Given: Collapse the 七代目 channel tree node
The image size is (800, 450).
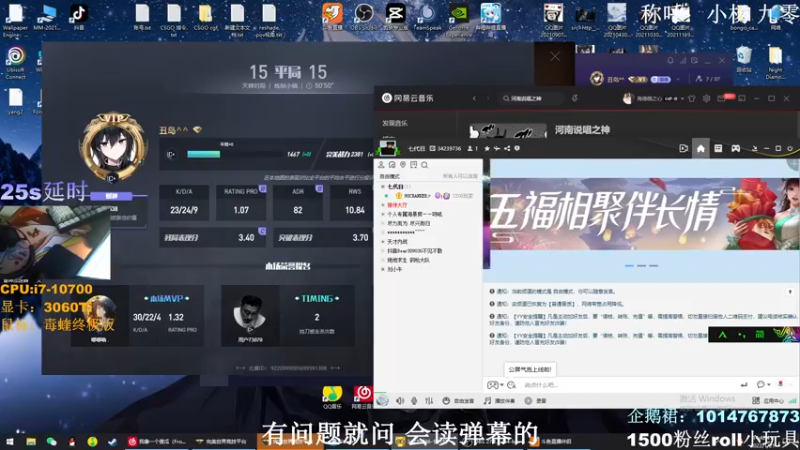Looking at the screenshot, I should coord(383,187).
